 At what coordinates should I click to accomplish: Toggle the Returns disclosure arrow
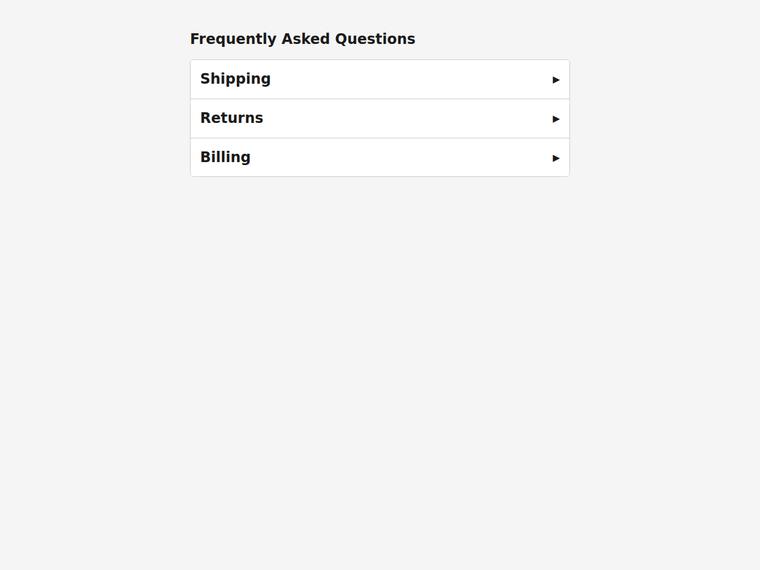coord(555,119)
